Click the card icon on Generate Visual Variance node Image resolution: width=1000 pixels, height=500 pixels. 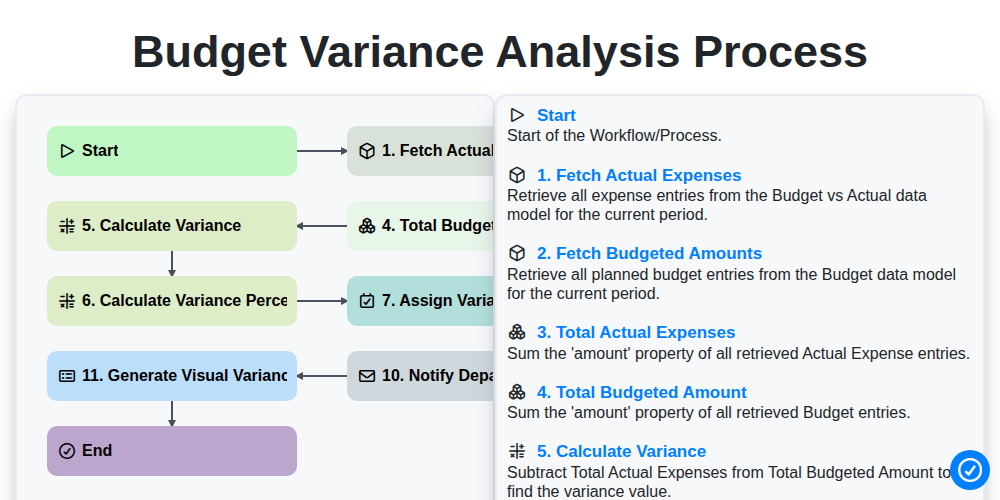coord(67,376)
